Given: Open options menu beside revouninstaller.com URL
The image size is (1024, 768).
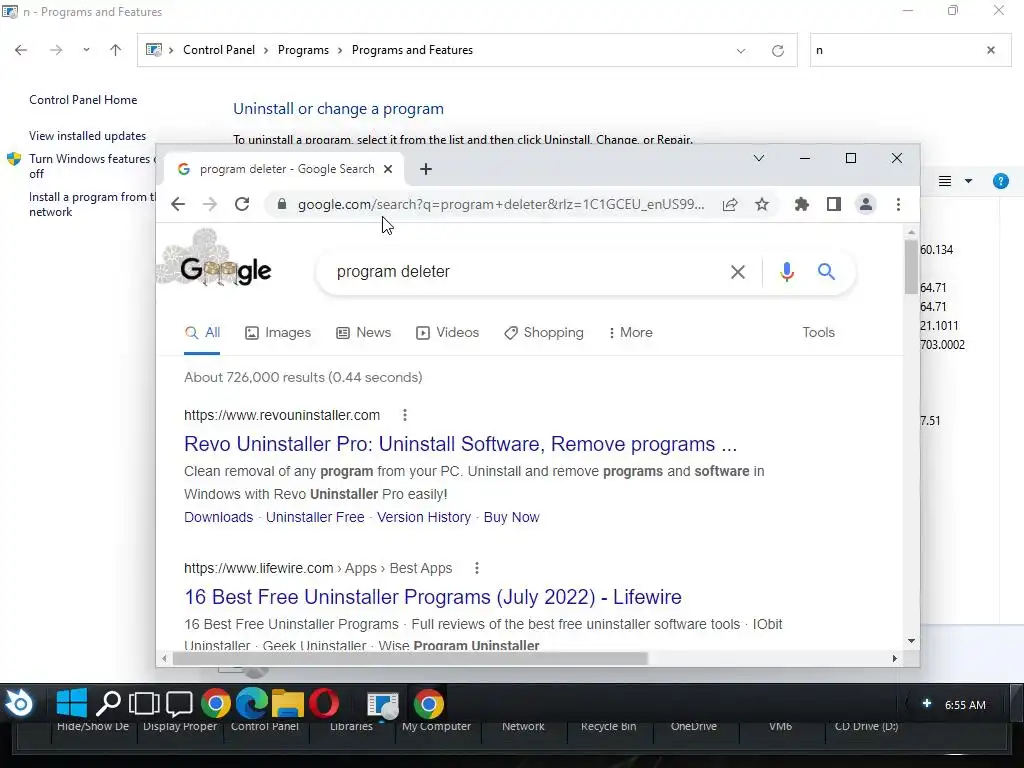Looking at the screenshot, I should tap(405, 415).
